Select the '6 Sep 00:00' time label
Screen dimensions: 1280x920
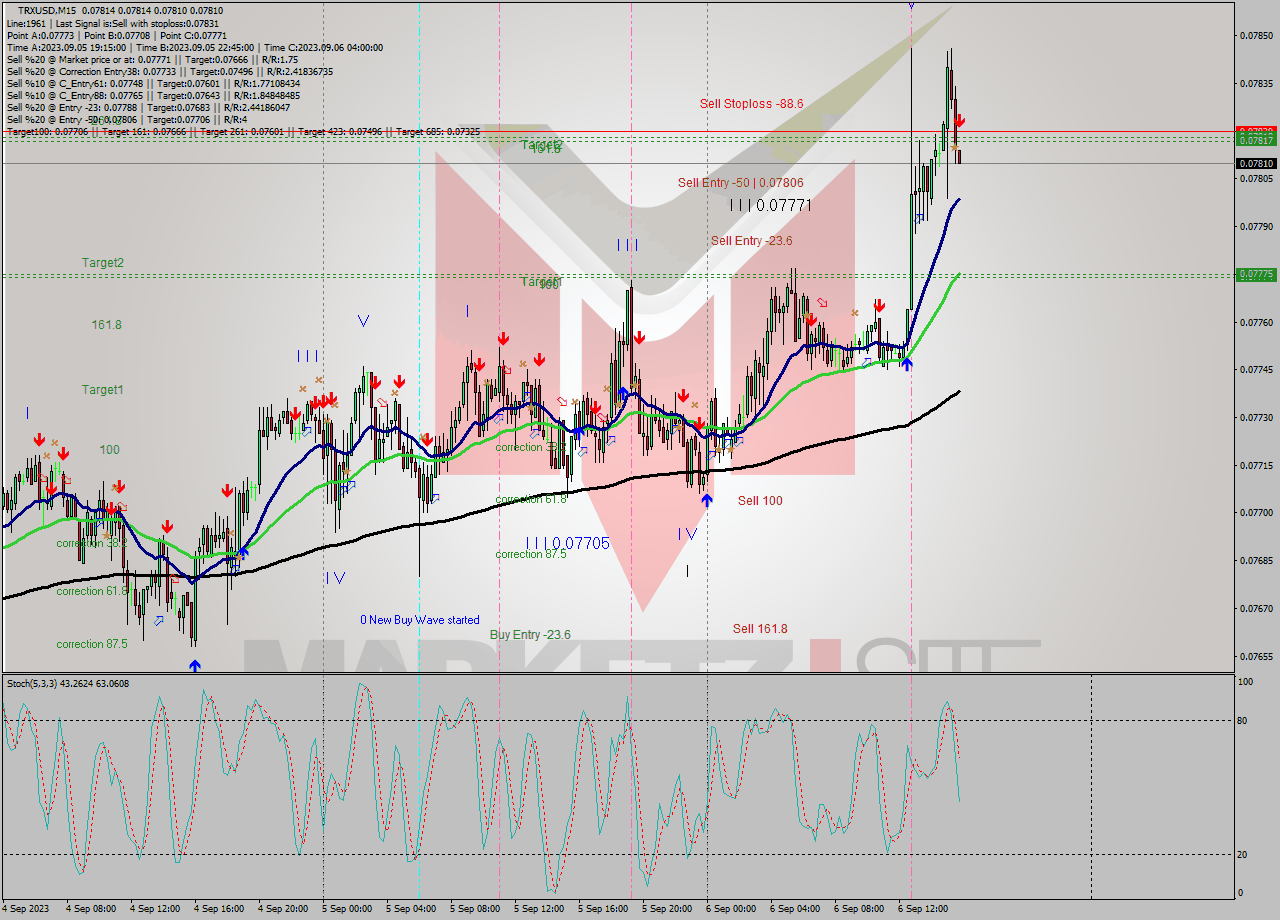(731, 909)
